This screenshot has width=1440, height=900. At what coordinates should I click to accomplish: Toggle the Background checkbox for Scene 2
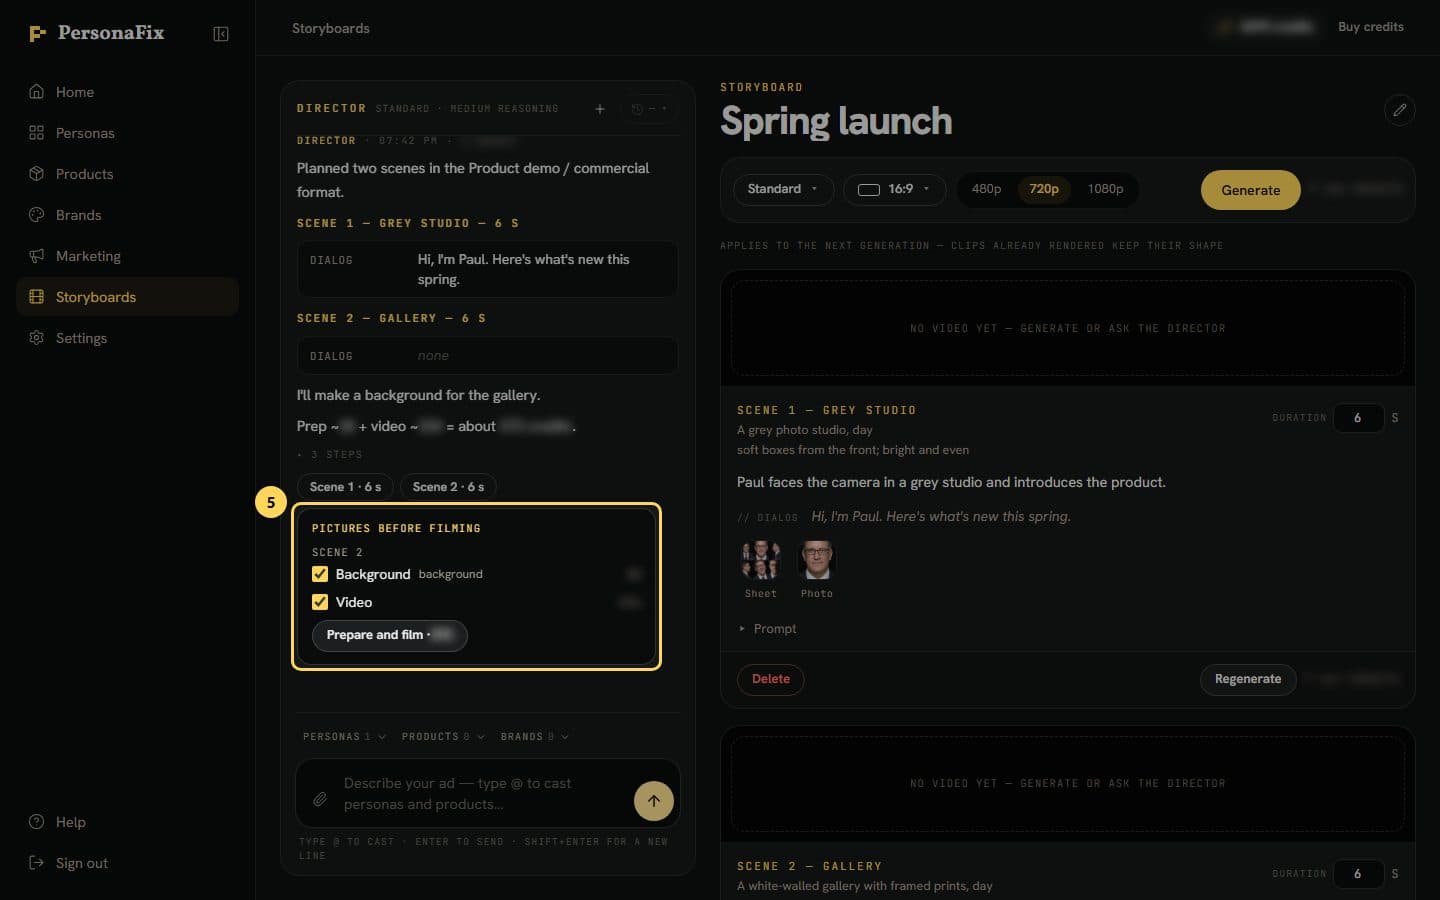click(320, 574)
